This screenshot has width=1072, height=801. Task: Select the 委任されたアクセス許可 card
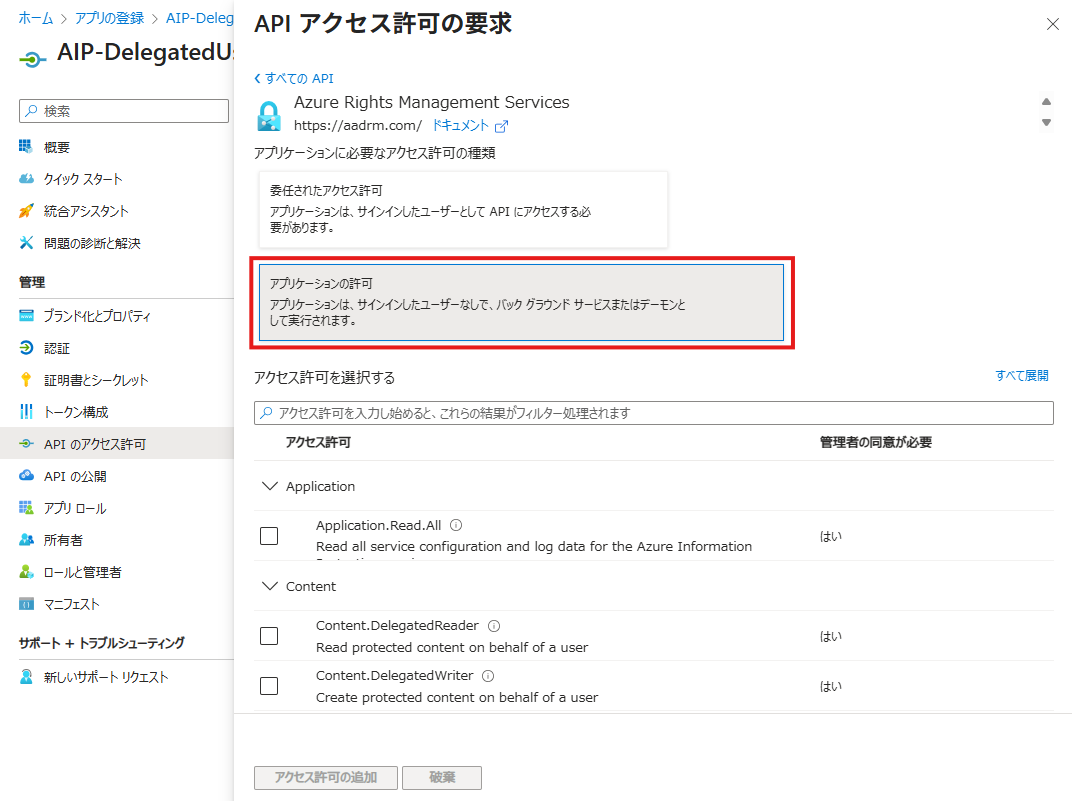[x=463, y=209]
